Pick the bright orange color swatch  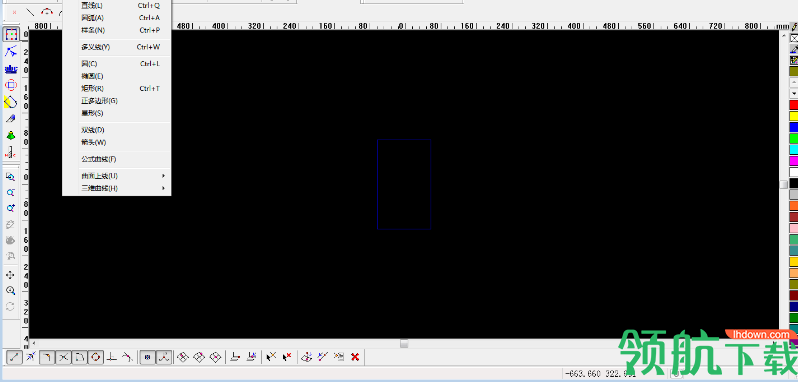click(793, 205)
